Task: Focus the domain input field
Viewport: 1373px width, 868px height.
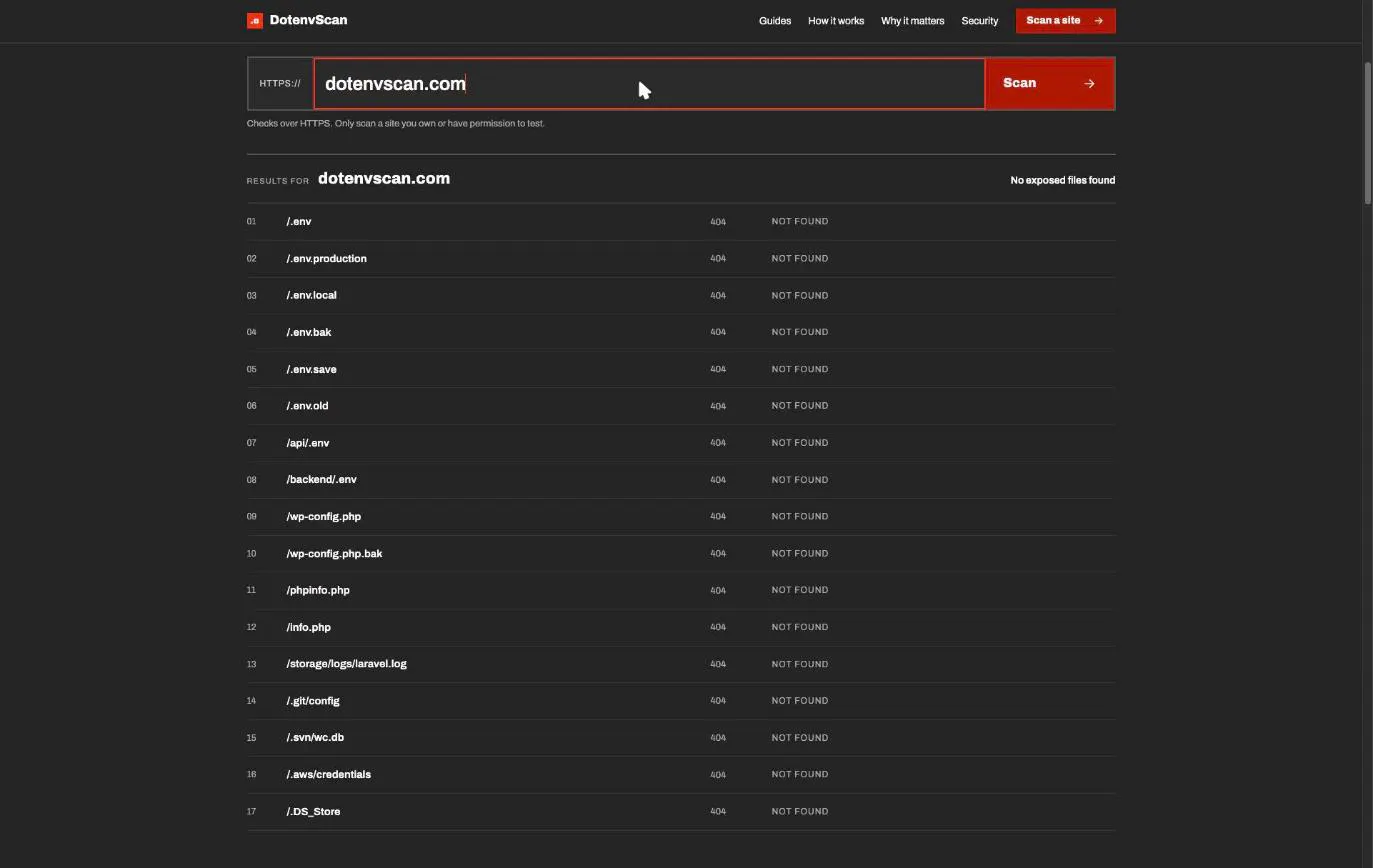Action: pos(649,83)
